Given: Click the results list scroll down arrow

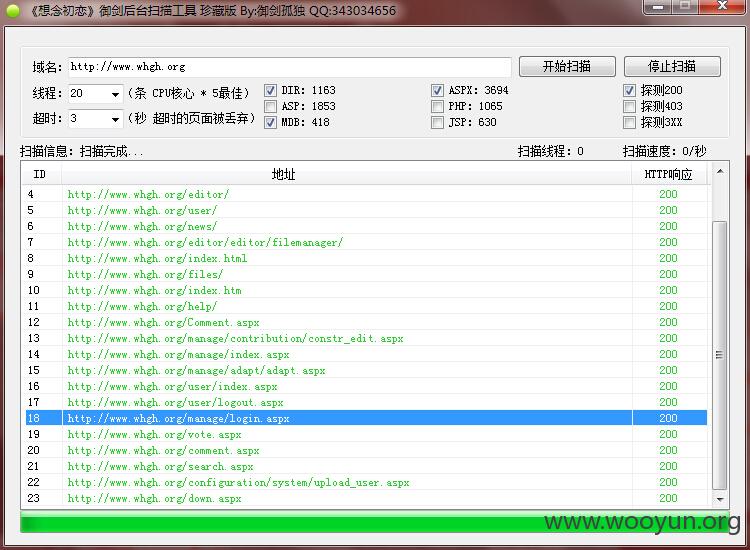Looking at the screenshot, I should point(720,499).
